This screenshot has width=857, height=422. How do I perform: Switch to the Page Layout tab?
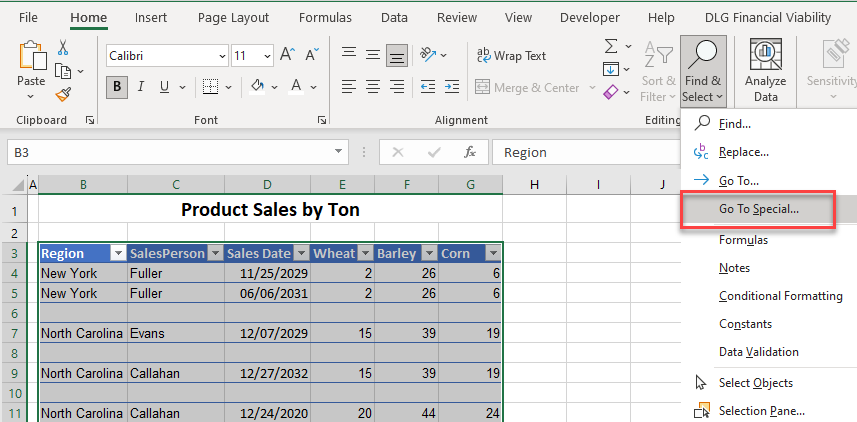[x=233, y=17]
